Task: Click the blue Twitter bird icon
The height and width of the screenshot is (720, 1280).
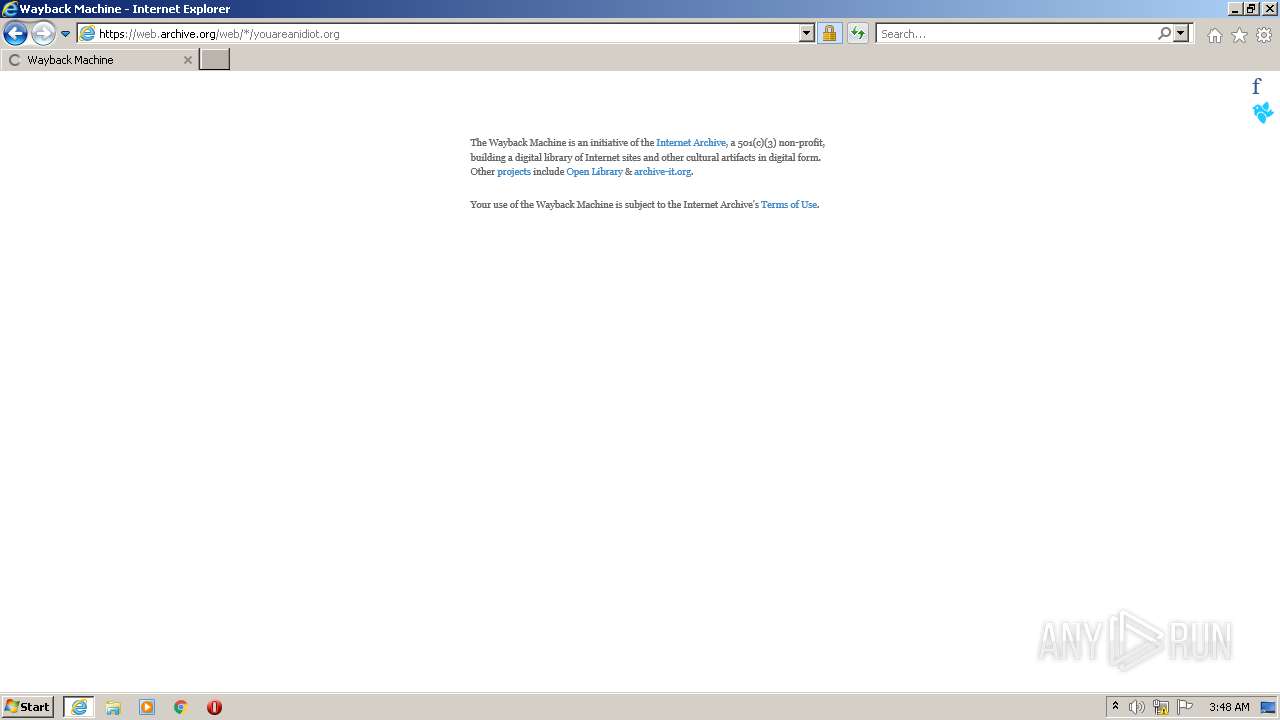Action: click(1263, 112)
